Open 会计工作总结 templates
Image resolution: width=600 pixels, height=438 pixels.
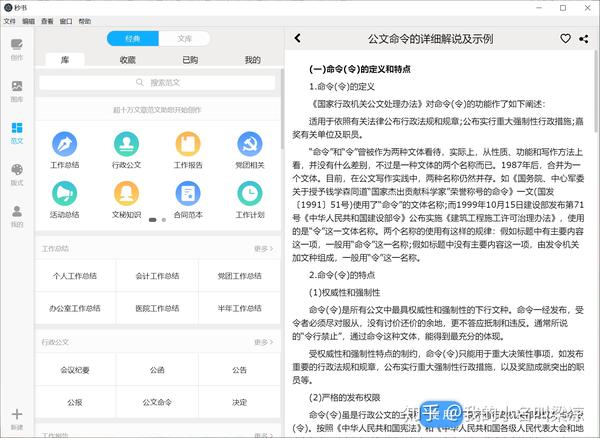pos(157,276)
